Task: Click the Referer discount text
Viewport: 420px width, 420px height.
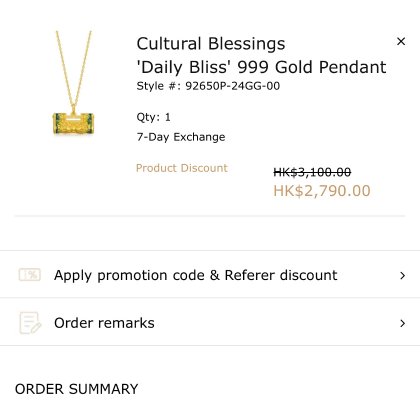Action: pyautogui.click(x=281, y=275)
